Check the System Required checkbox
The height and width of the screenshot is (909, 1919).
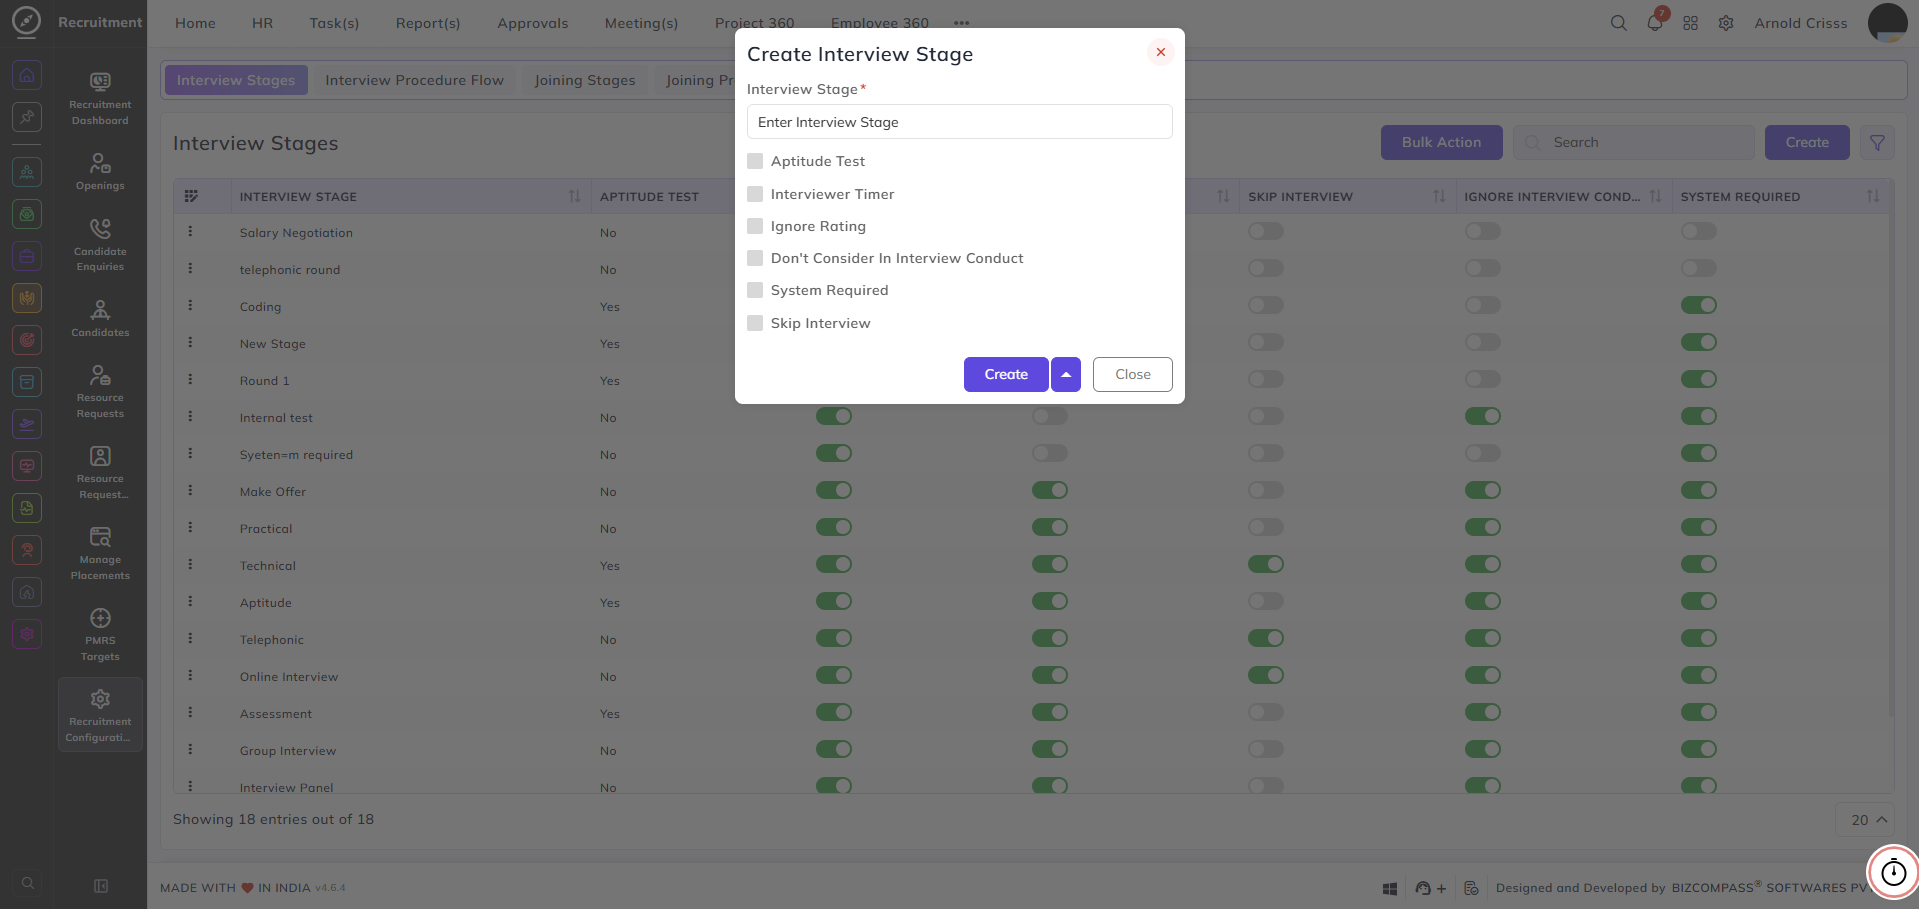tap(755, 290)
